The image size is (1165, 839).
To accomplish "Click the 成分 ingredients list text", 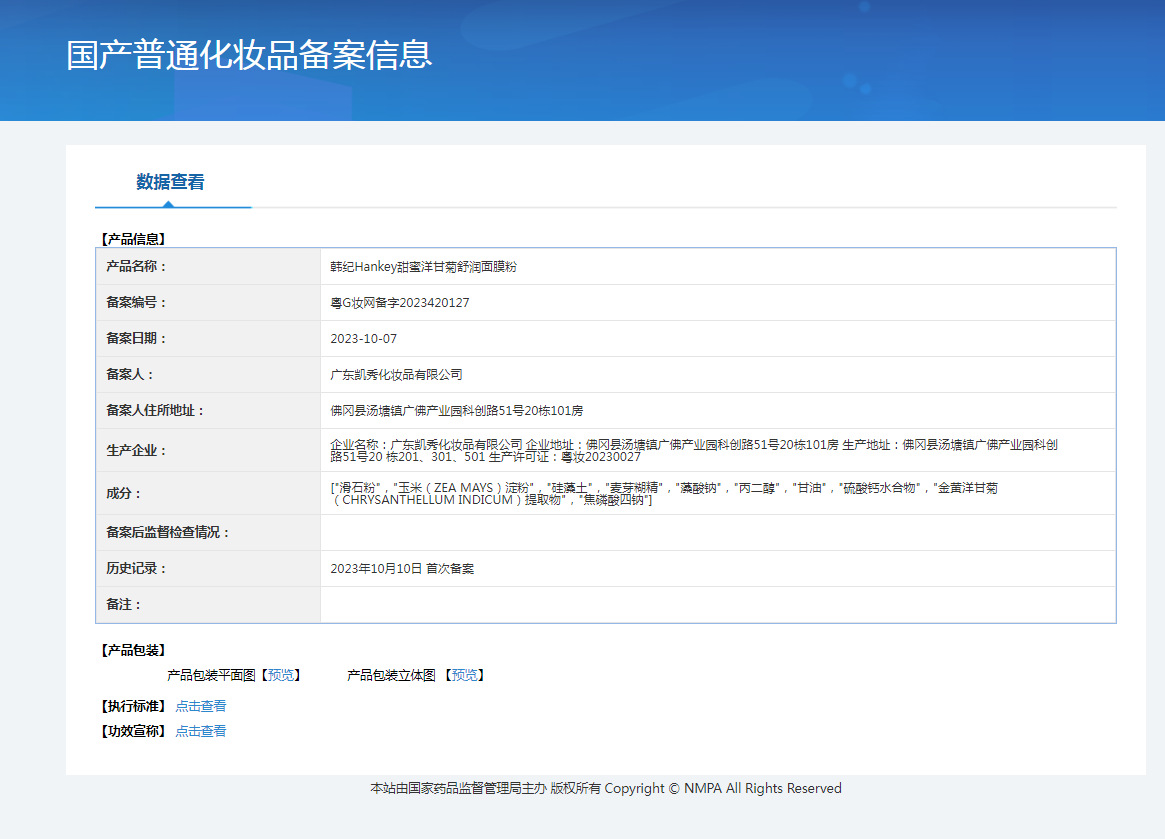I will (x=663, y=493).
